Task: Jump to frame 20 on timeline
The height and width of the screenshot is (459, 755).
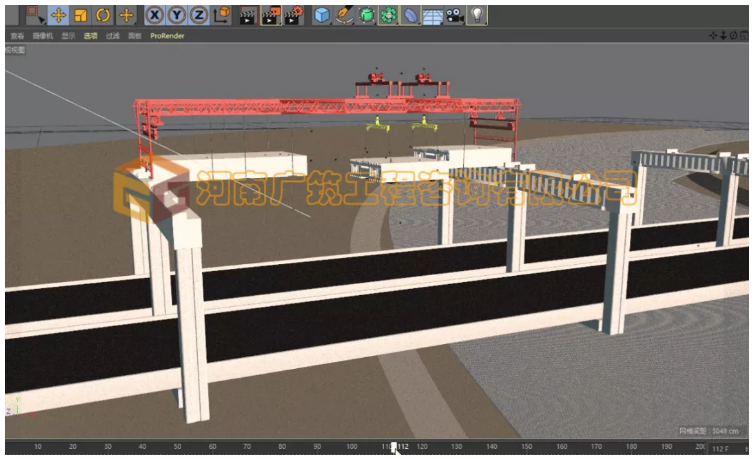Action: [73, 446]
